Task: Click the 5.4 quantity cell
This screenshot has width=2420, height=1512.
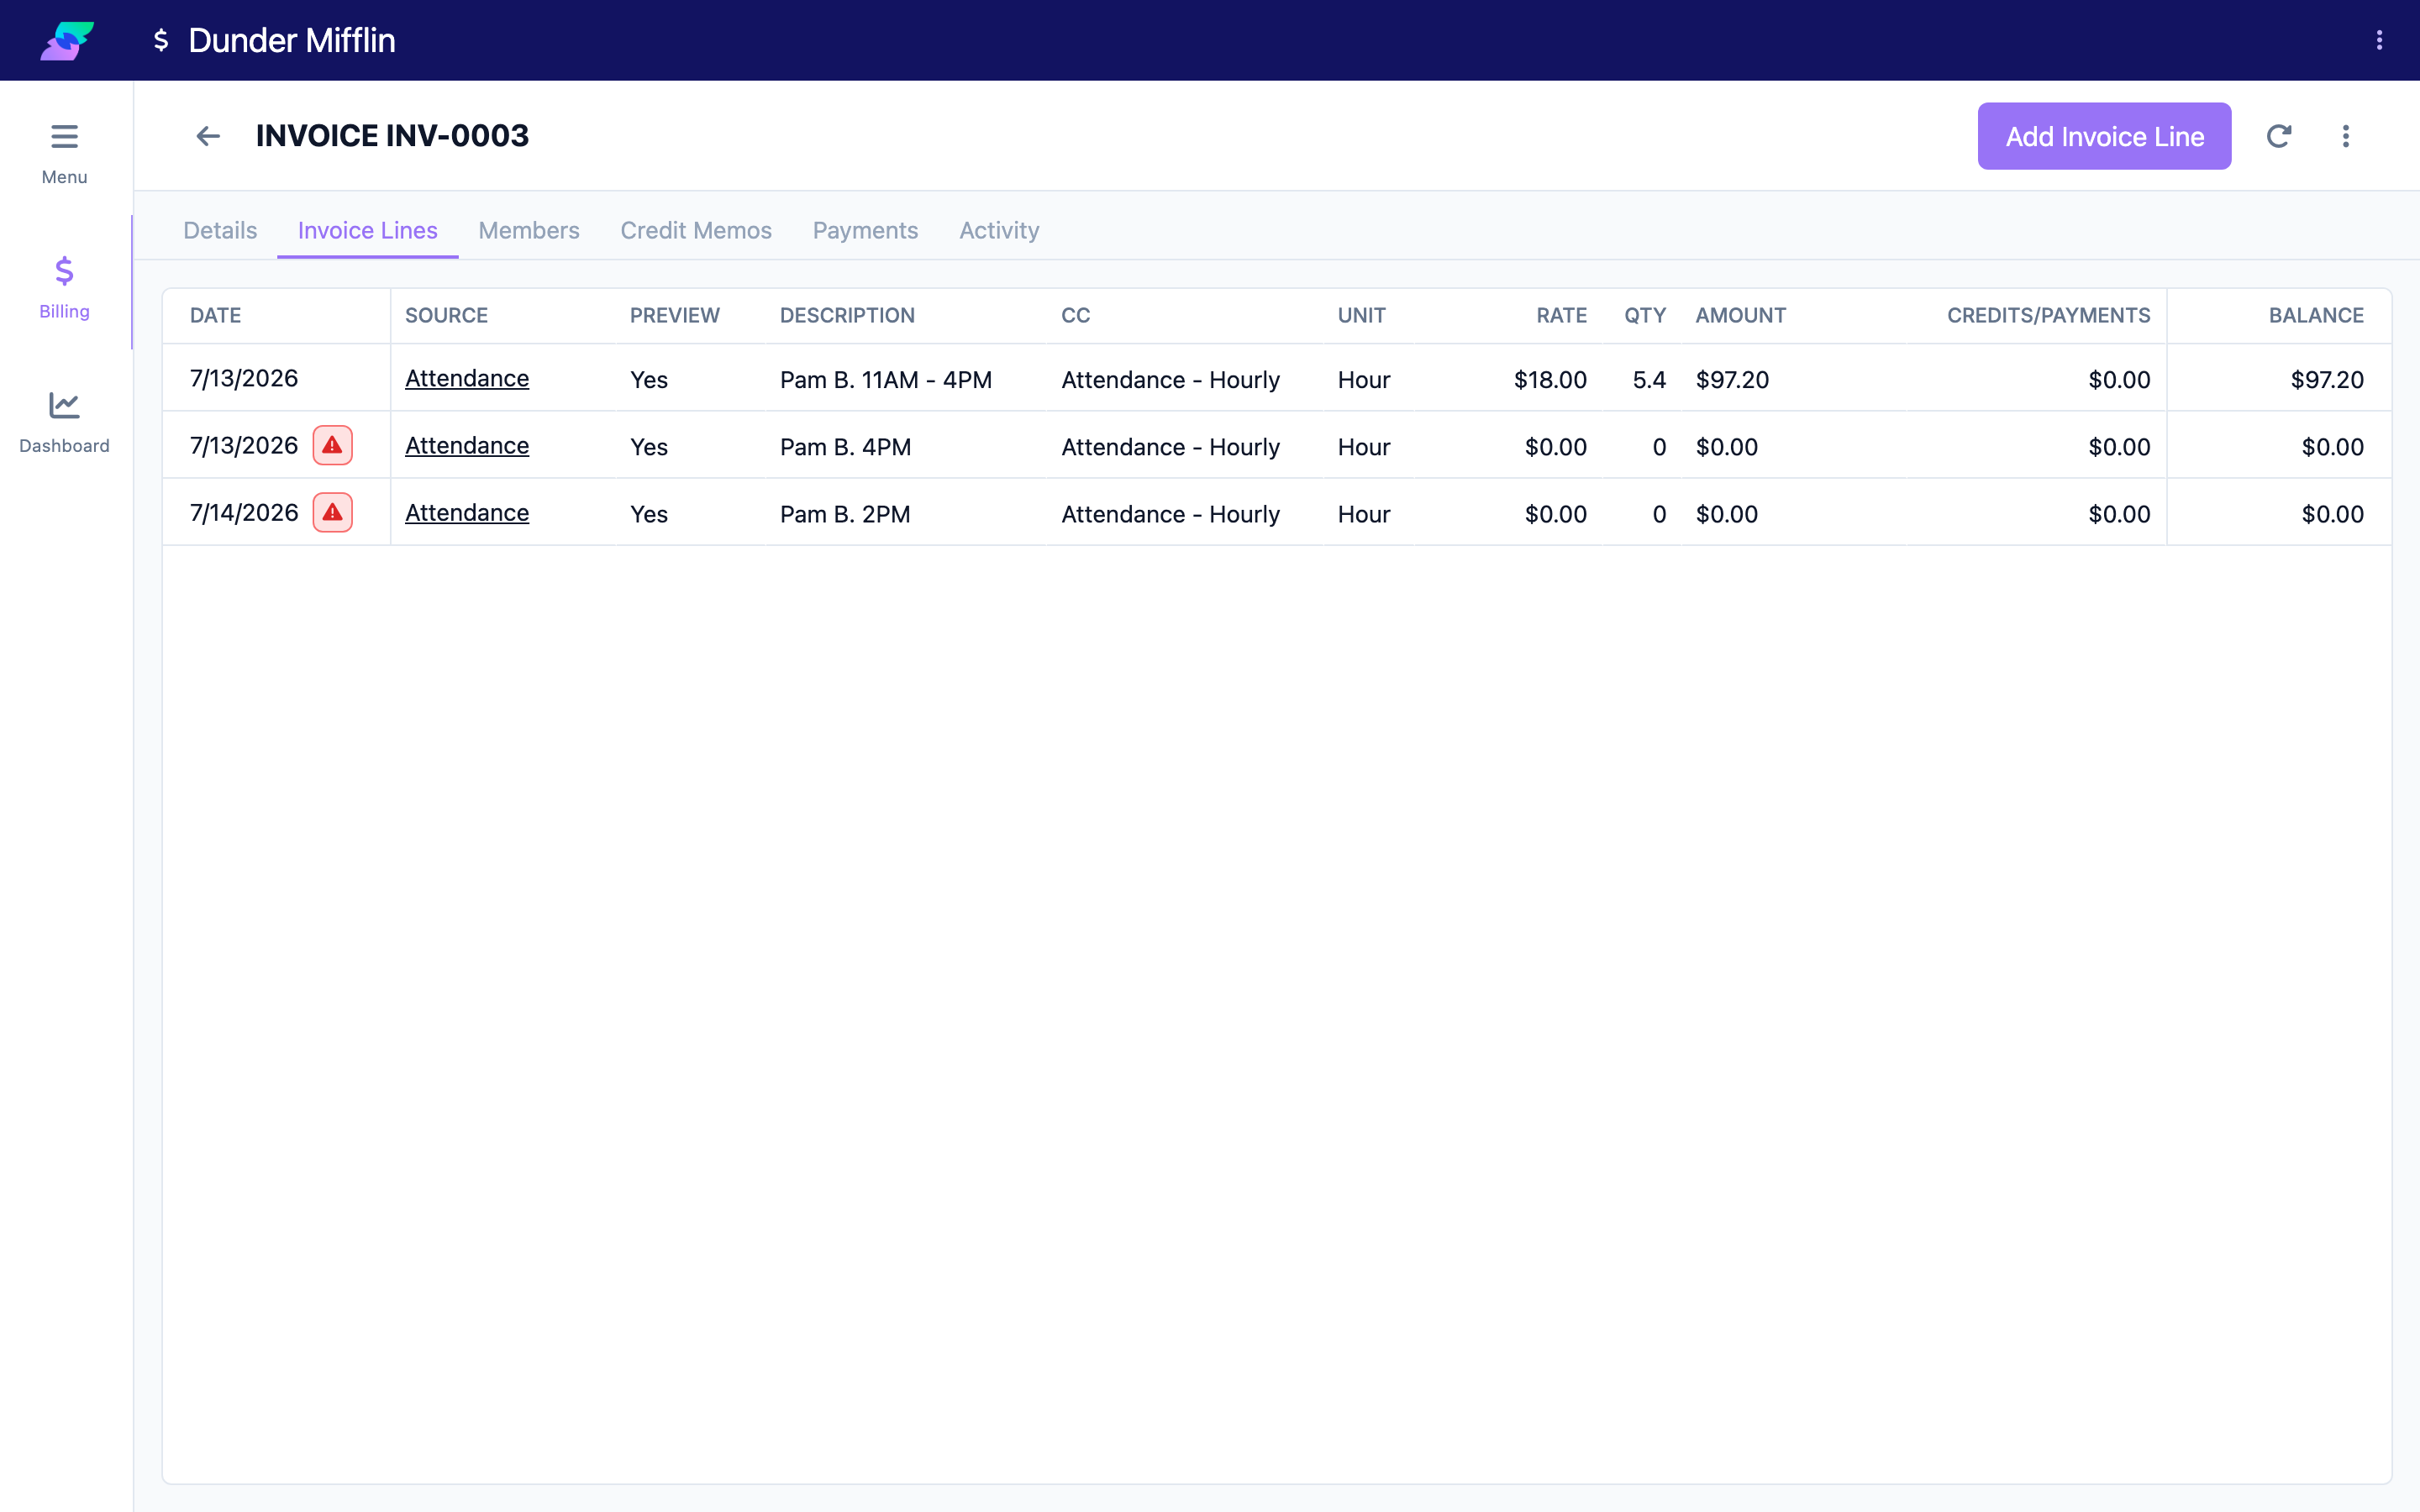Action: tap(1649, 380)
